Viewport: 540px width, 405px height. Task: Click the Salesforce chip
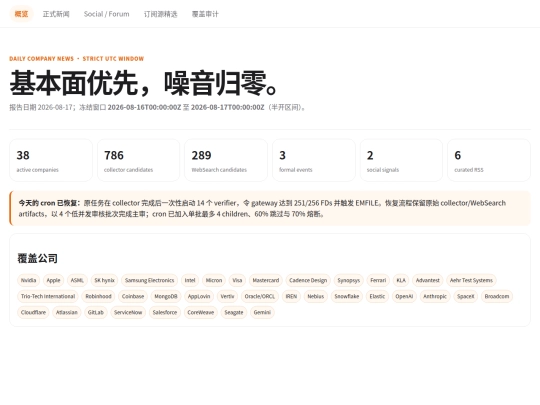165,312
